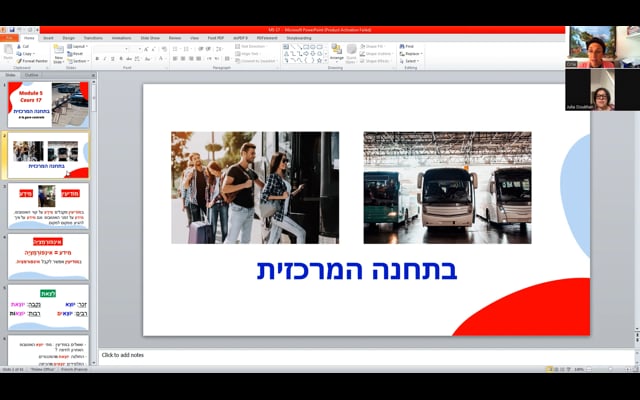Clear all text formatting

click(164, 49)
